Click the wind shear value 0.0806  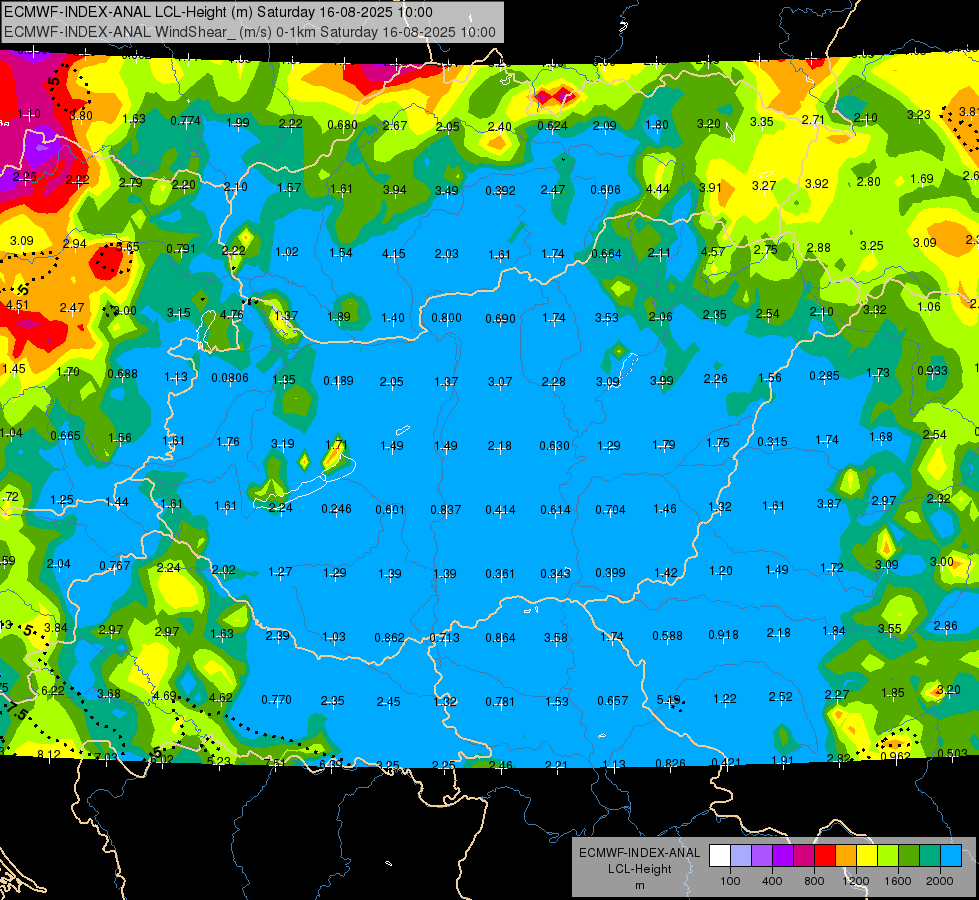tap(230, 377)
